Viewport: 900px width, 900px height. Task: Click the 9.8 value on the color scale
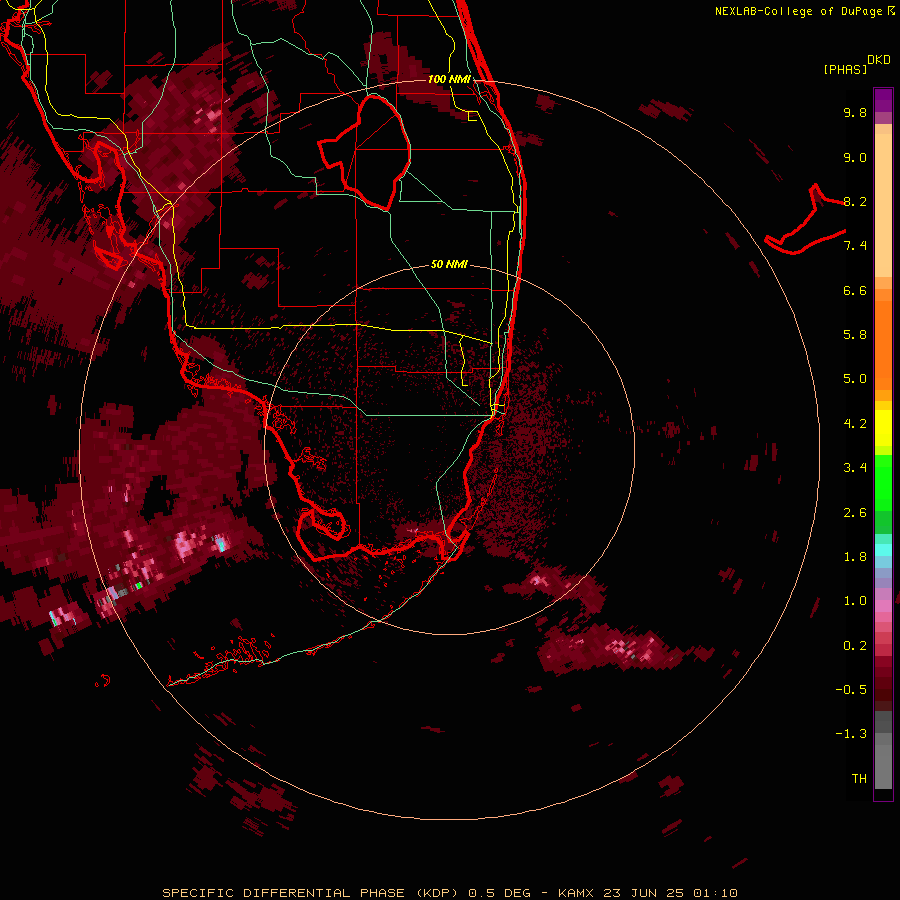855,112
